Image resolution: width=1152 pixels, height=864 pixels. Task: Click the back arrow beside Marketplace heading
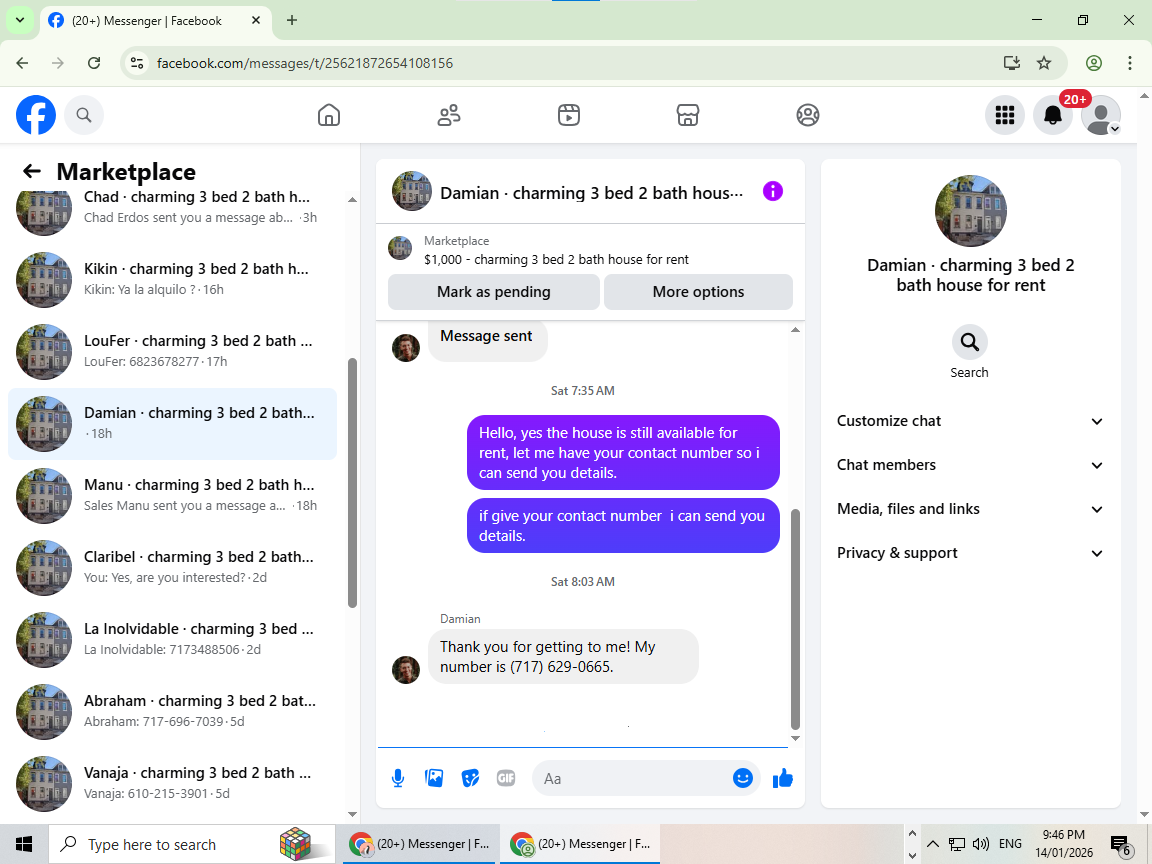32,171
